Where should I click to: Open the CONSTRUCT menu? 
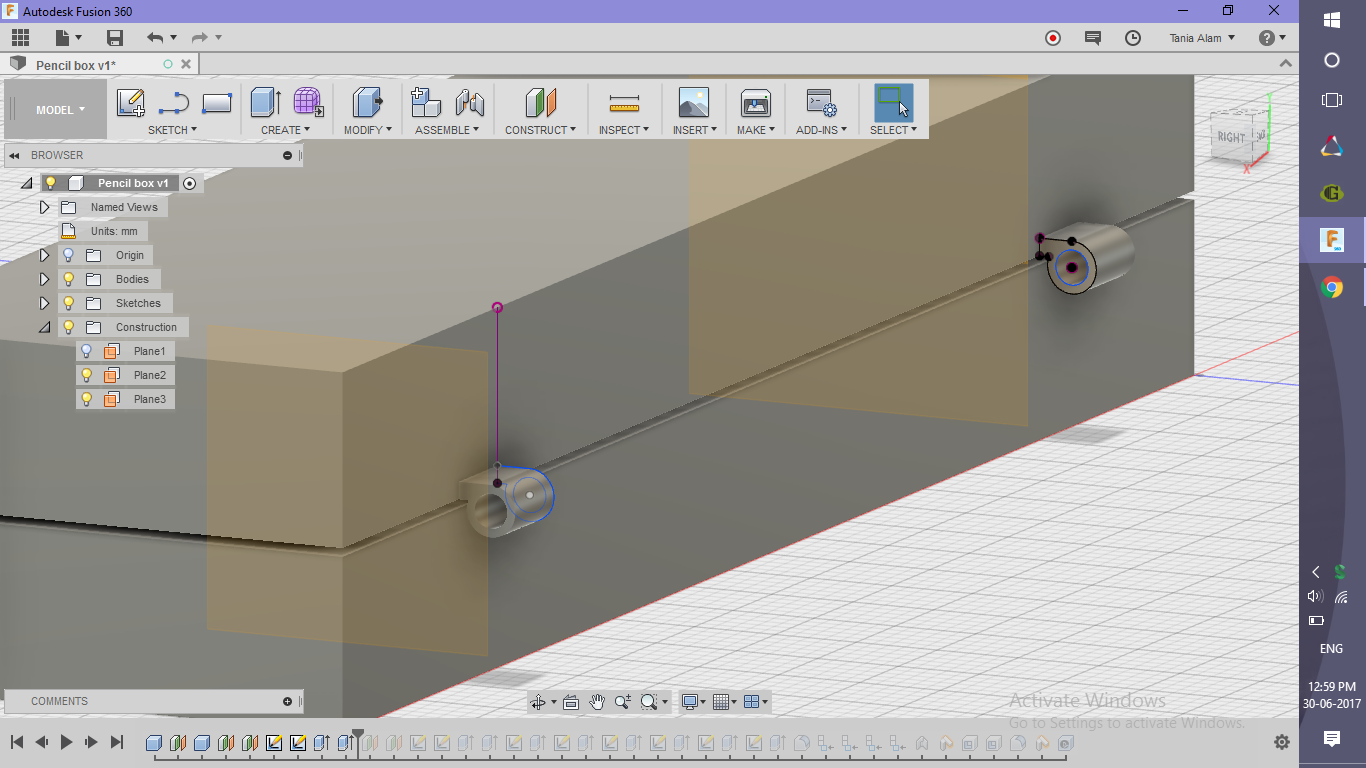(540, 130)
